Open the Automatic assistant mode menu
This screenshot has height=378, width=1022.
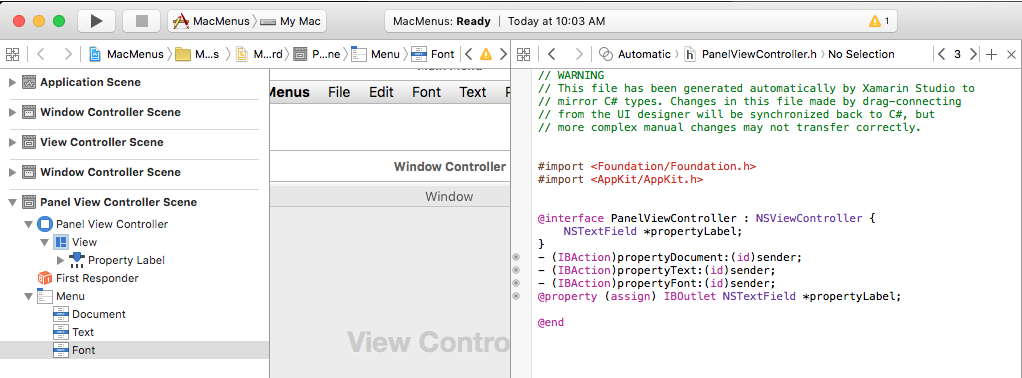pyautogui.click(x=635, y=54)
